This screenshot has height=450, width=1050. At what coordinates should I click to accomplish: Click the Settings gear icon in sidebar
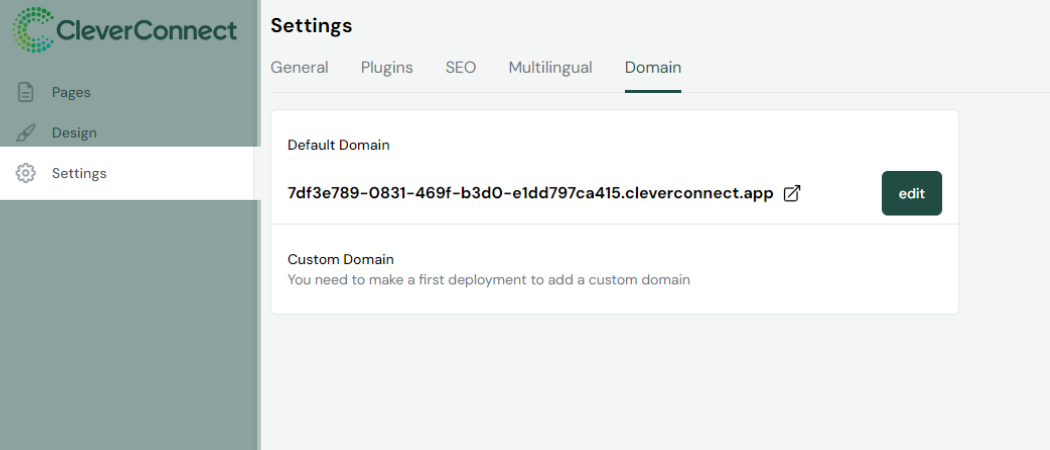[x=26, y=173]
